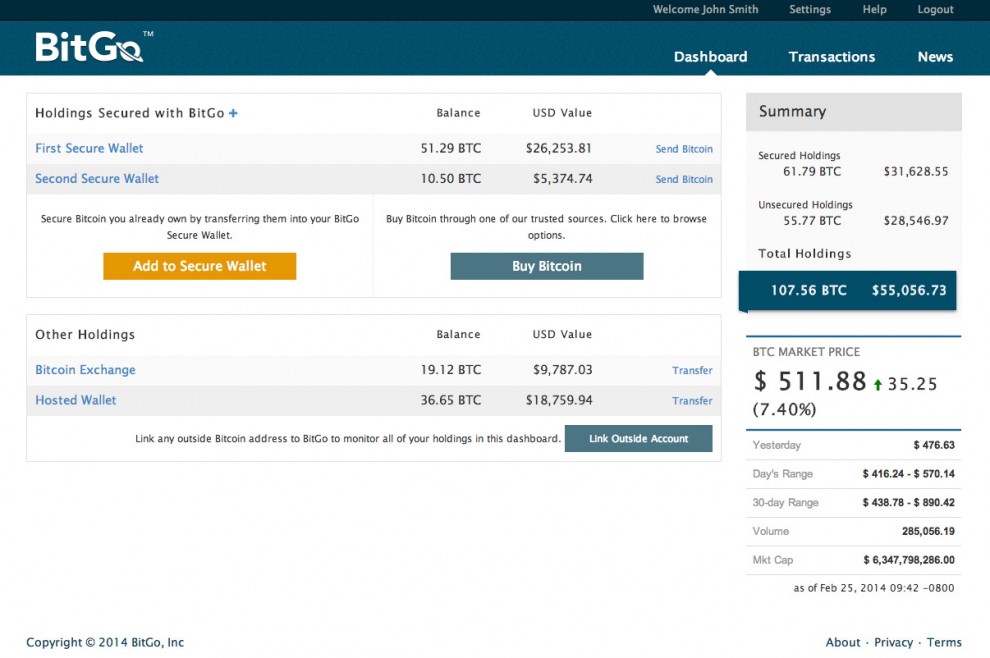Open the First Secure Wallet link
The height and width of the screenshot is (658, 990).
point(89,148)
